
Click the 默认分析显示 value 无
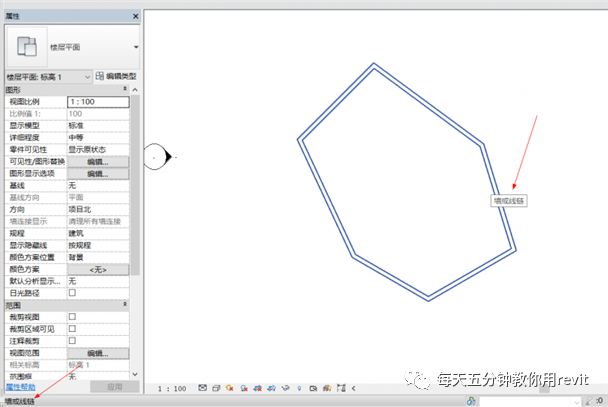coord(98,281)
